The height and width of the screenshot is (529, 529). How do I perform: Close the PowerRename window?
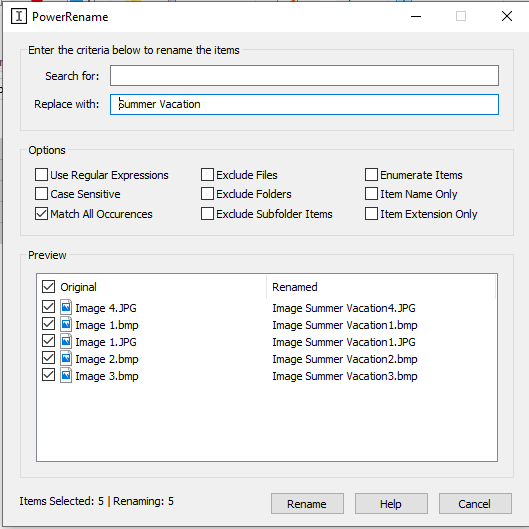click(507, 16)
